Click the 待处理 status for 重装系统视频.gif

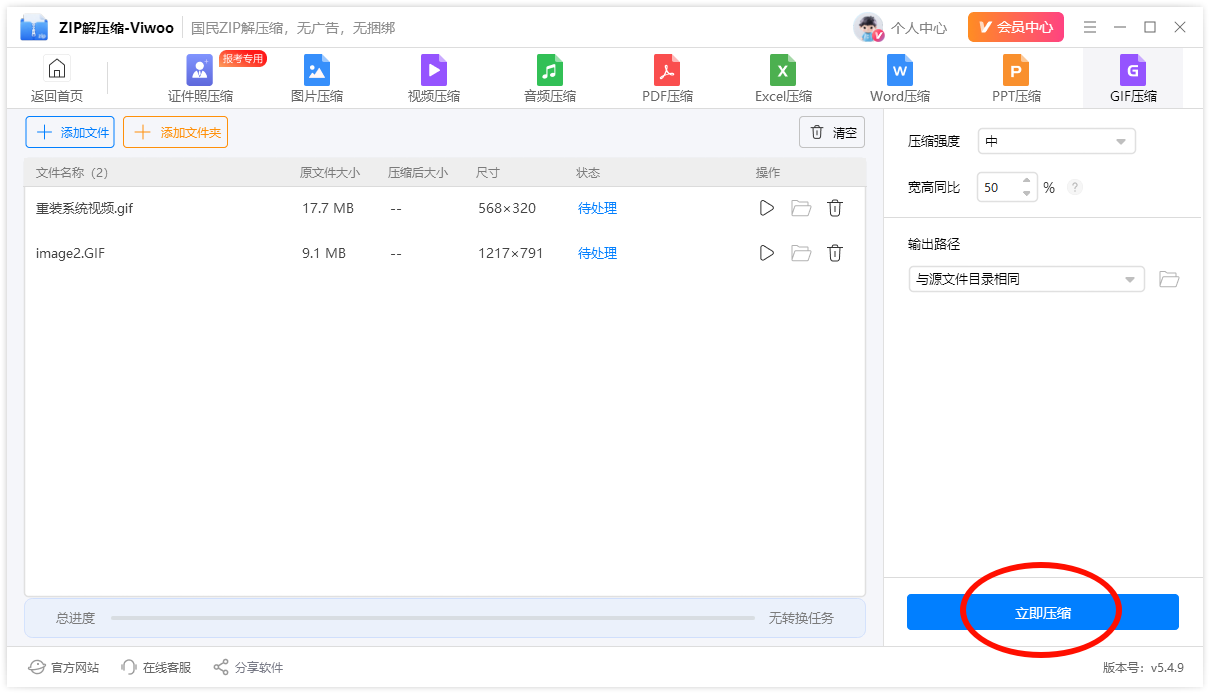[x=597, y=208]
